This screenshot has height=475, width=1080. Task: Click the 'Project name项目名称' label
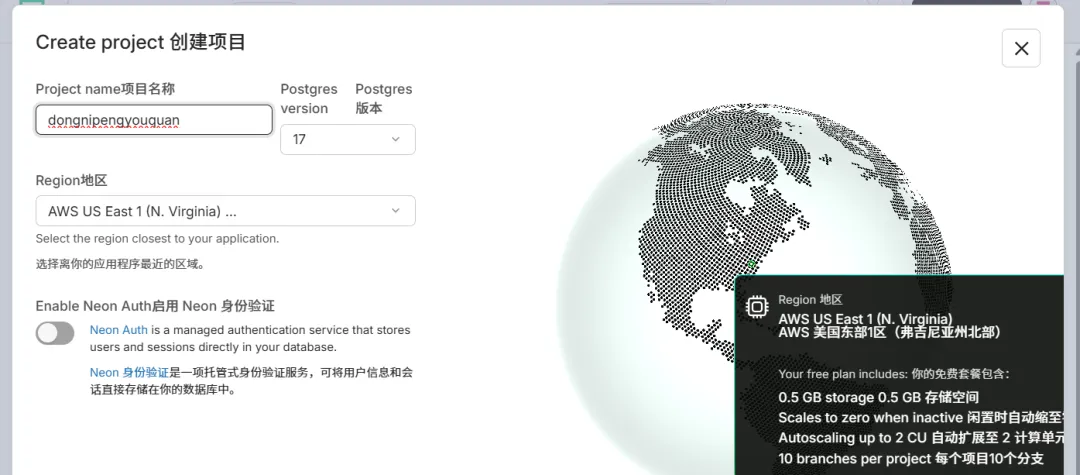coord(105,89)
